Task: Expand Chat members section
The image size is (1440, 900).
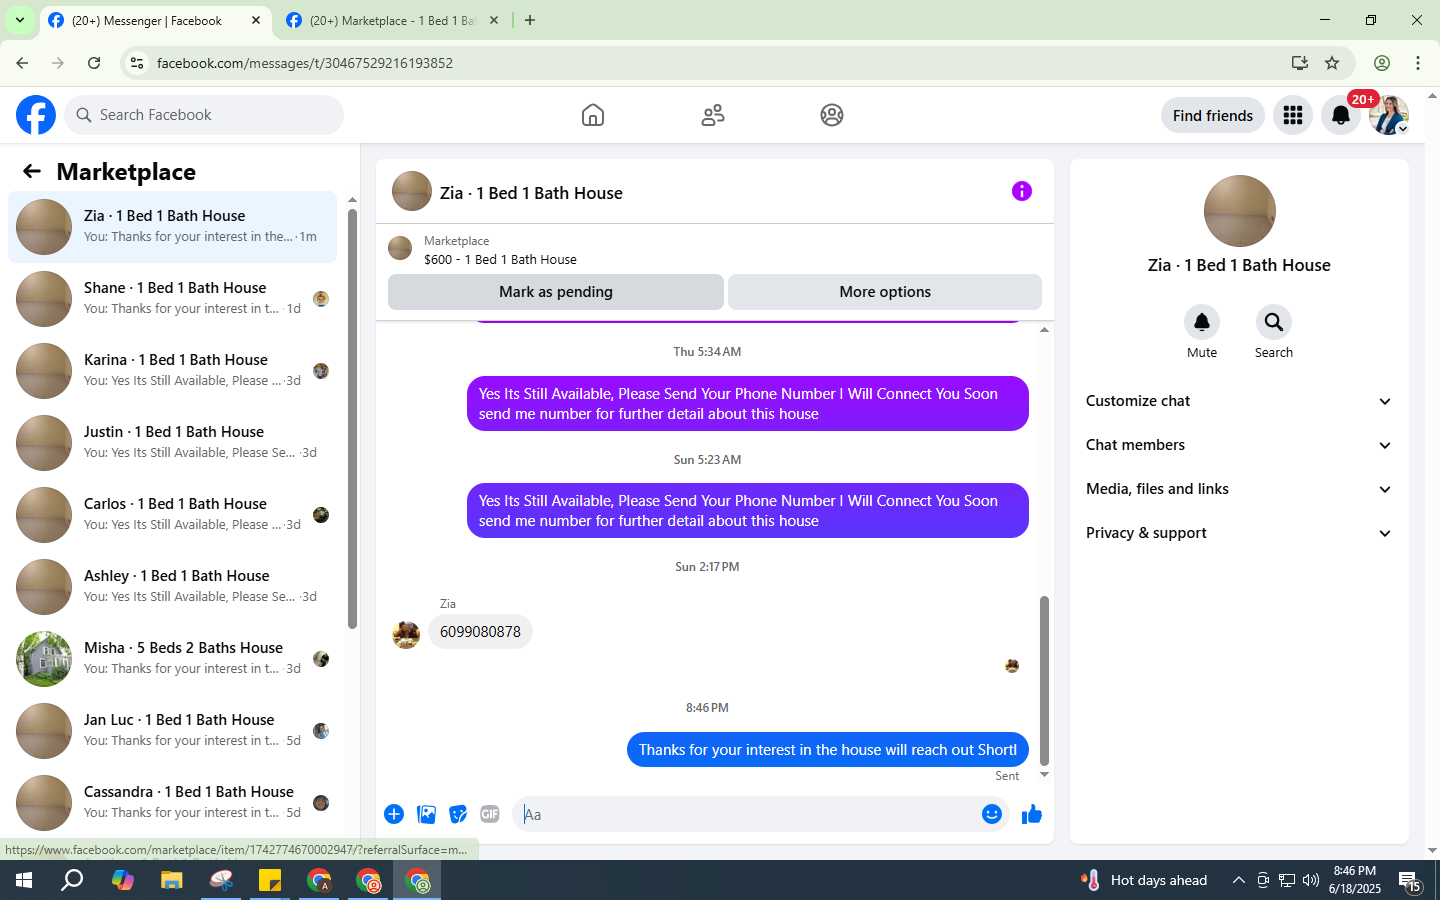Action: 1239,445
